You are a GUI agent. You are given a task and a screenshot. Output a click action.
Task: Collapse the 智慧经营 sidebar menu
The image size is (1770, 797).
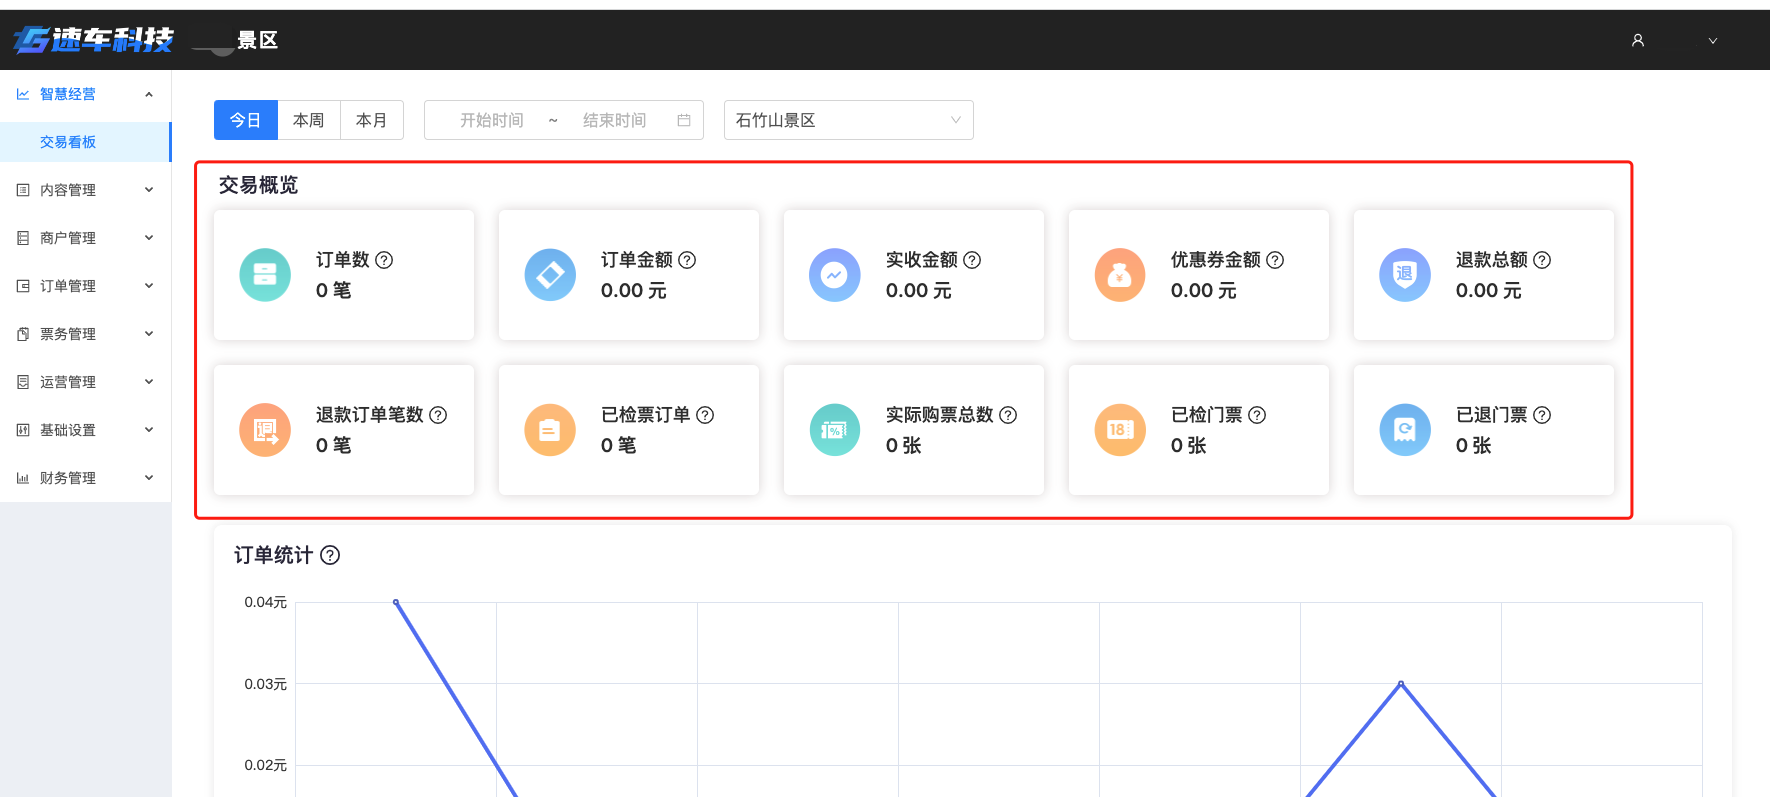149,94
